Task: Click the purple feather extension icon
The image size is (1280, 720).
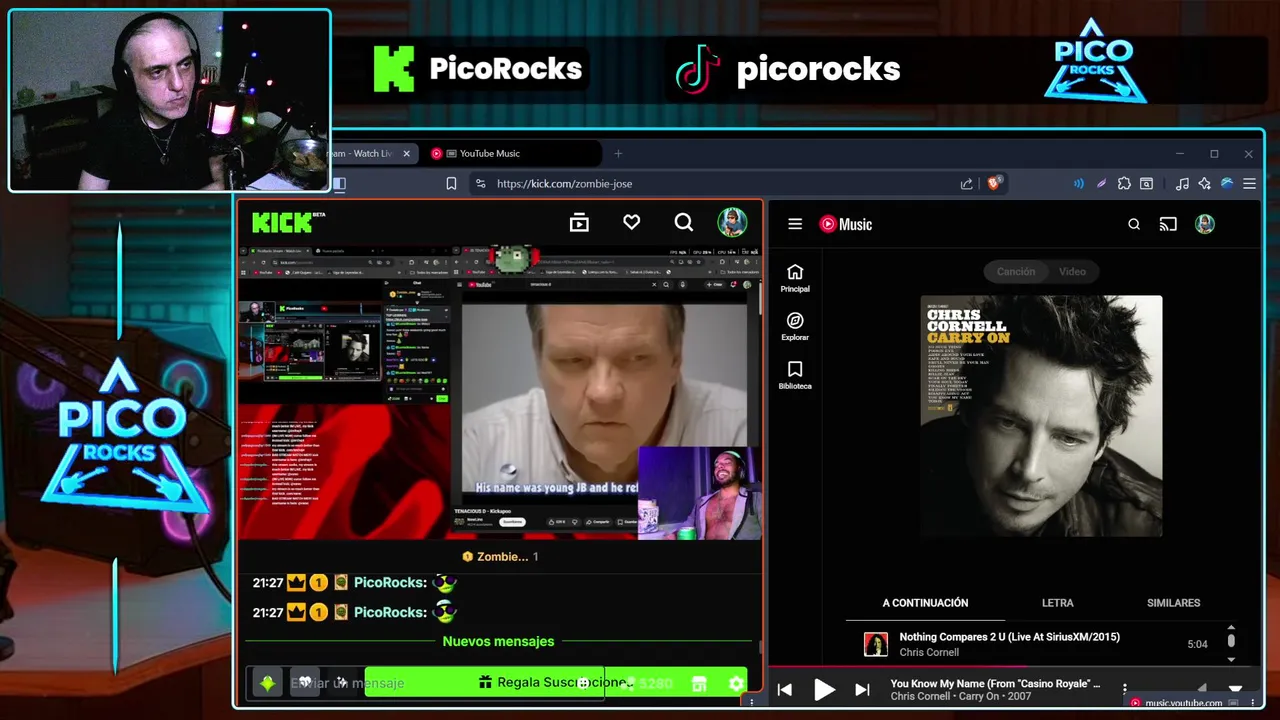Action: pos(1101,183)
